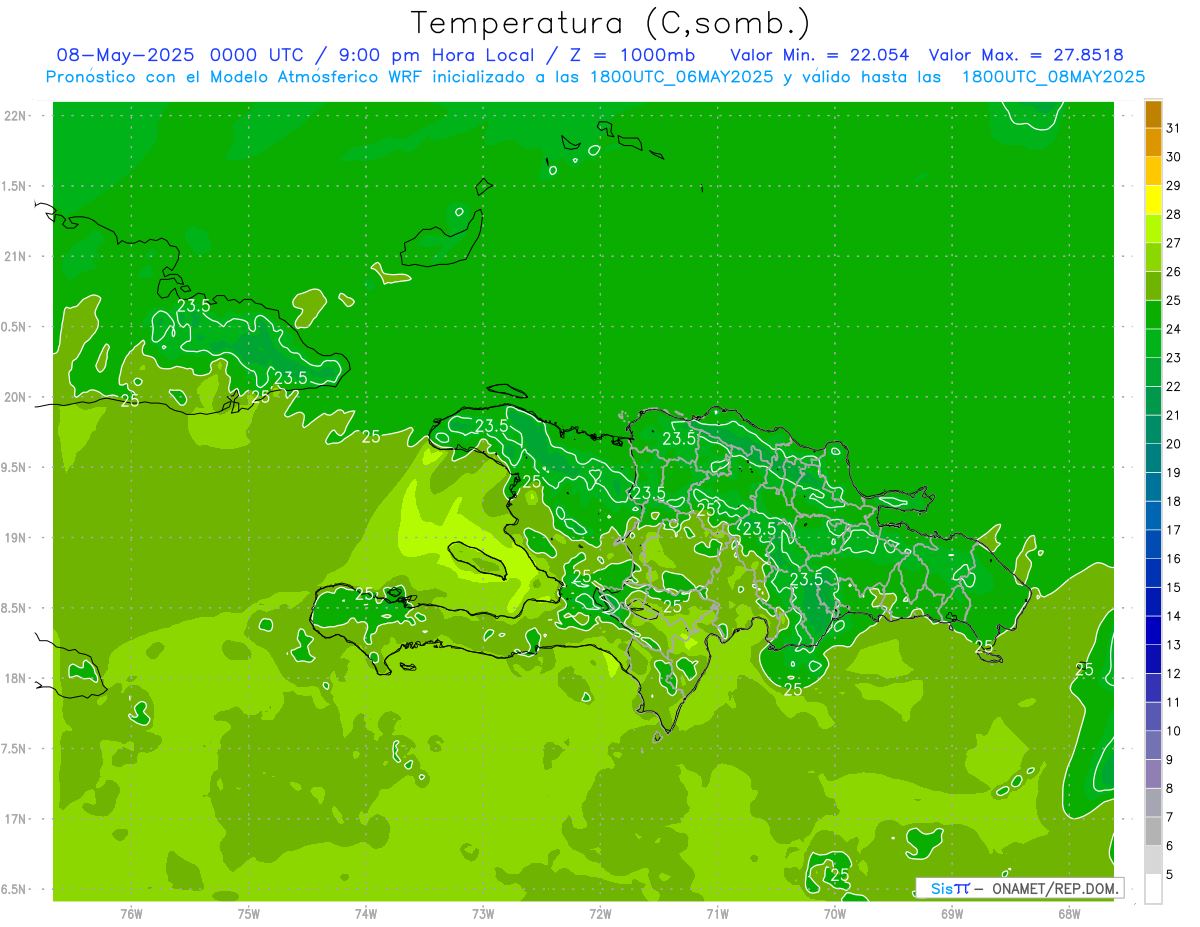Click the "25" contour label near 68W

[1084, 669]
